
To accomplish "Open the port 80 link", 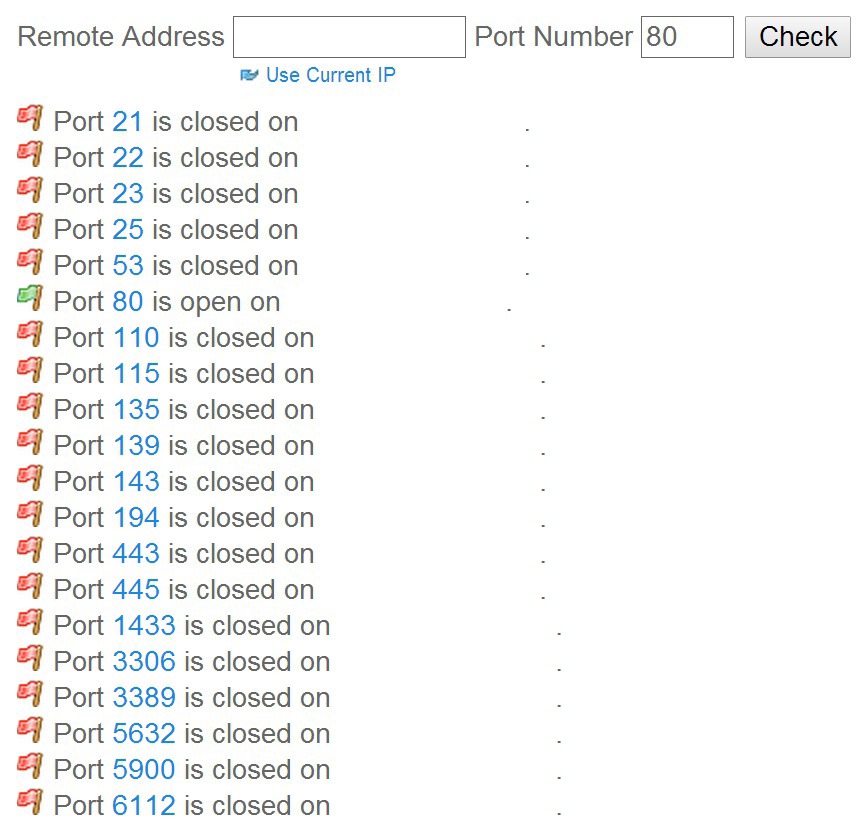I will tap(128, 302).
